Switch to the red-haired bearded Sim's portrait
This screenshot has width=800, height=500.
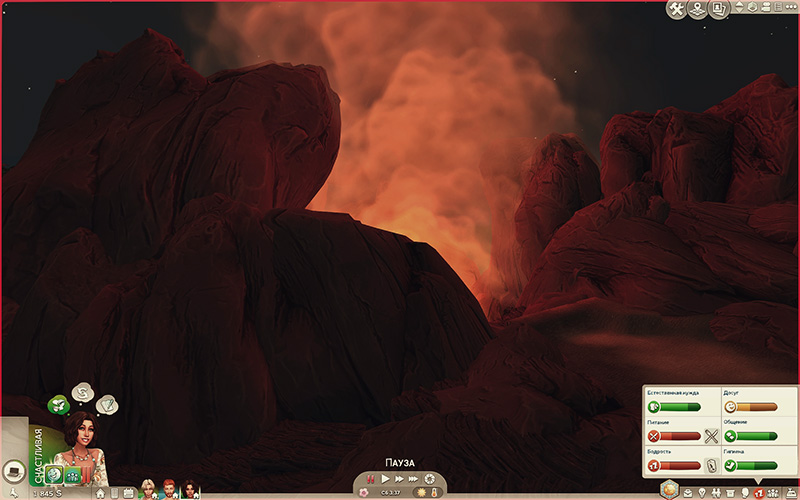[x=169, y=489]
